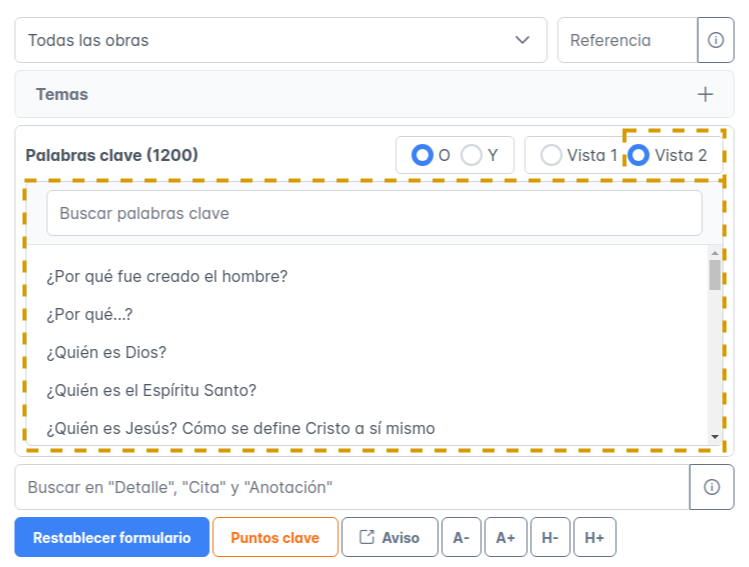Click the keyword list scrollbar down arrow
749x567 pixels.
(714, 437)
